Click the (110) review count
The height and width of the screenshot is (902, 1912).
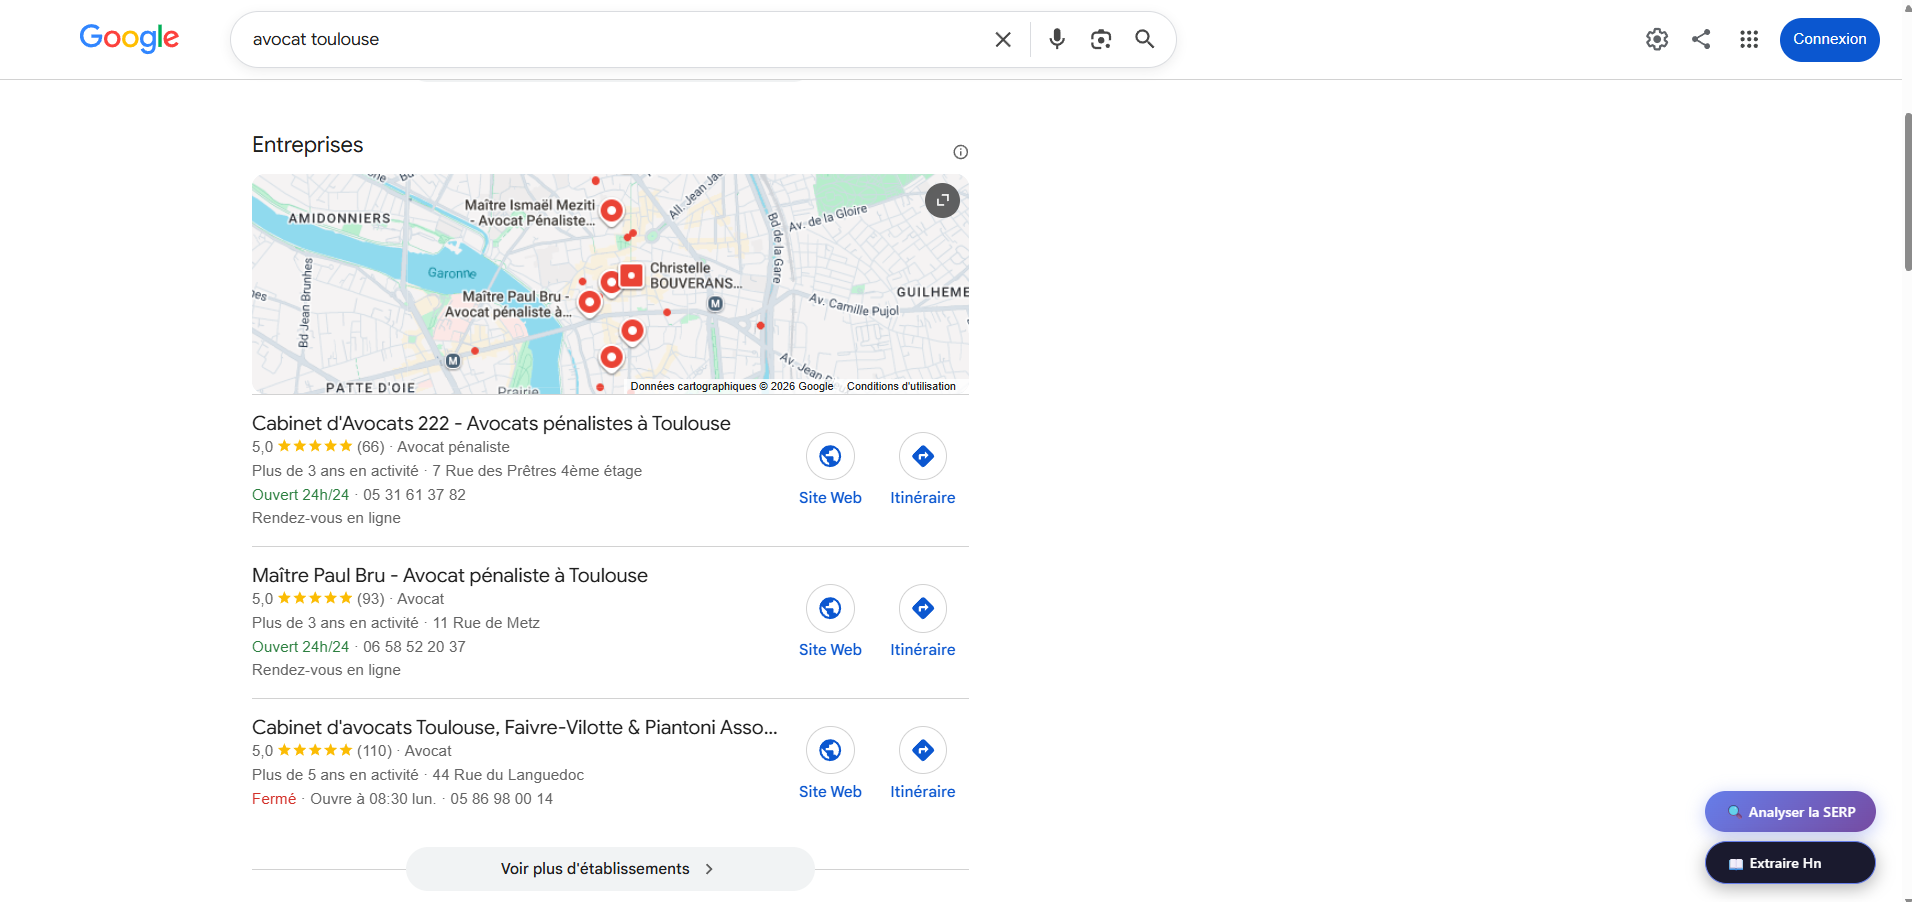coord(374,751)
